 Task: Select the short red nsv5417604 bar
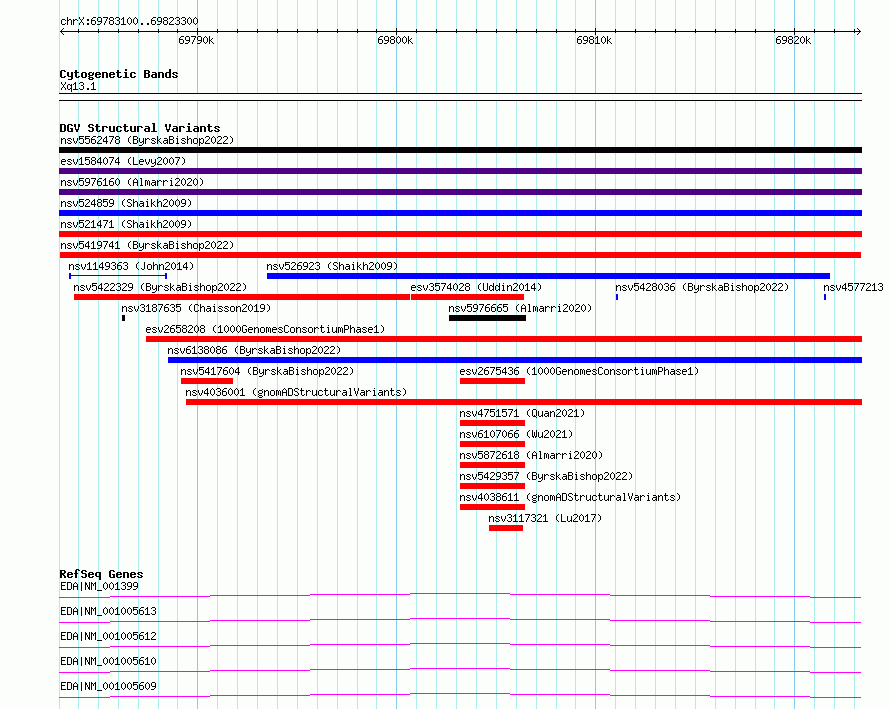(x=207, y=381)
